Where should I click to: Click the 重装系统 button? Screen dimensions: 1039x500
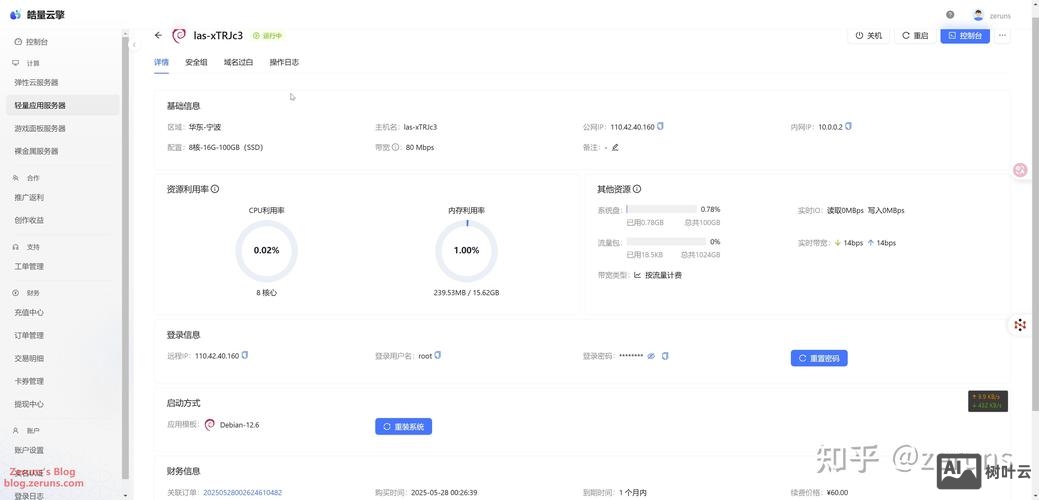coord(404,426)
